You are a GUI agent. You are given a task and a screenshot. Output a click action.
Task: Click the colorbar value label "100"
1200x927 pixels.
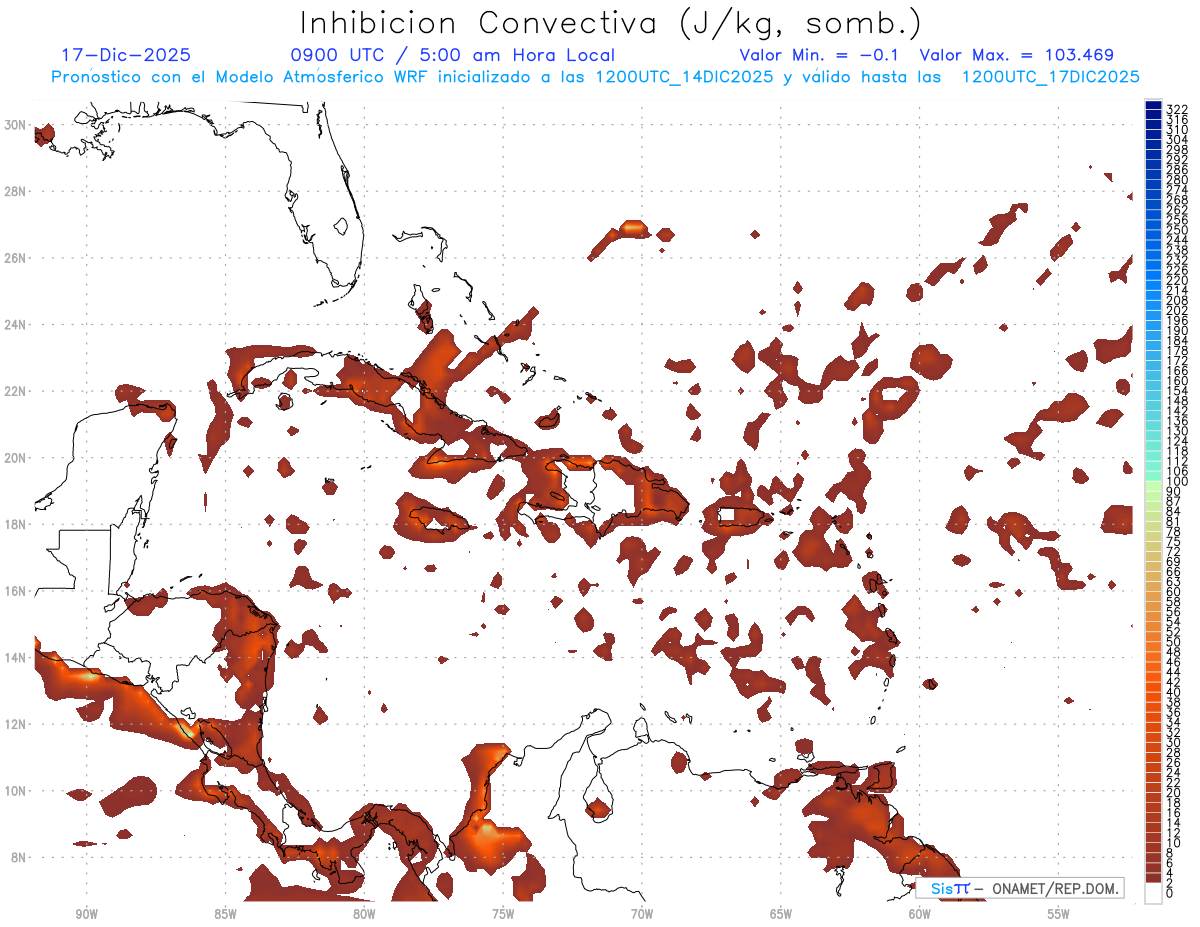pos(1177,482)
